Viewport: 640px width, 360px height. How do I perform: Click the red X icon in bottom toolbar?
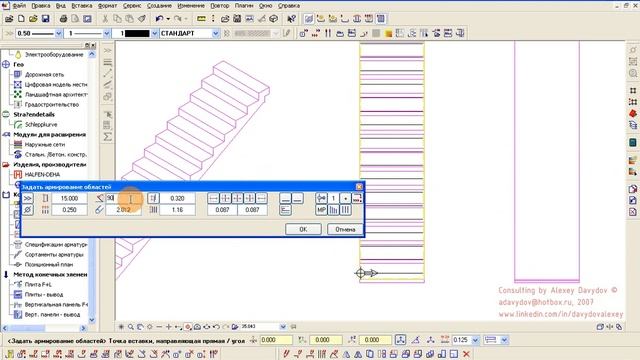click(x=466, y=354)
